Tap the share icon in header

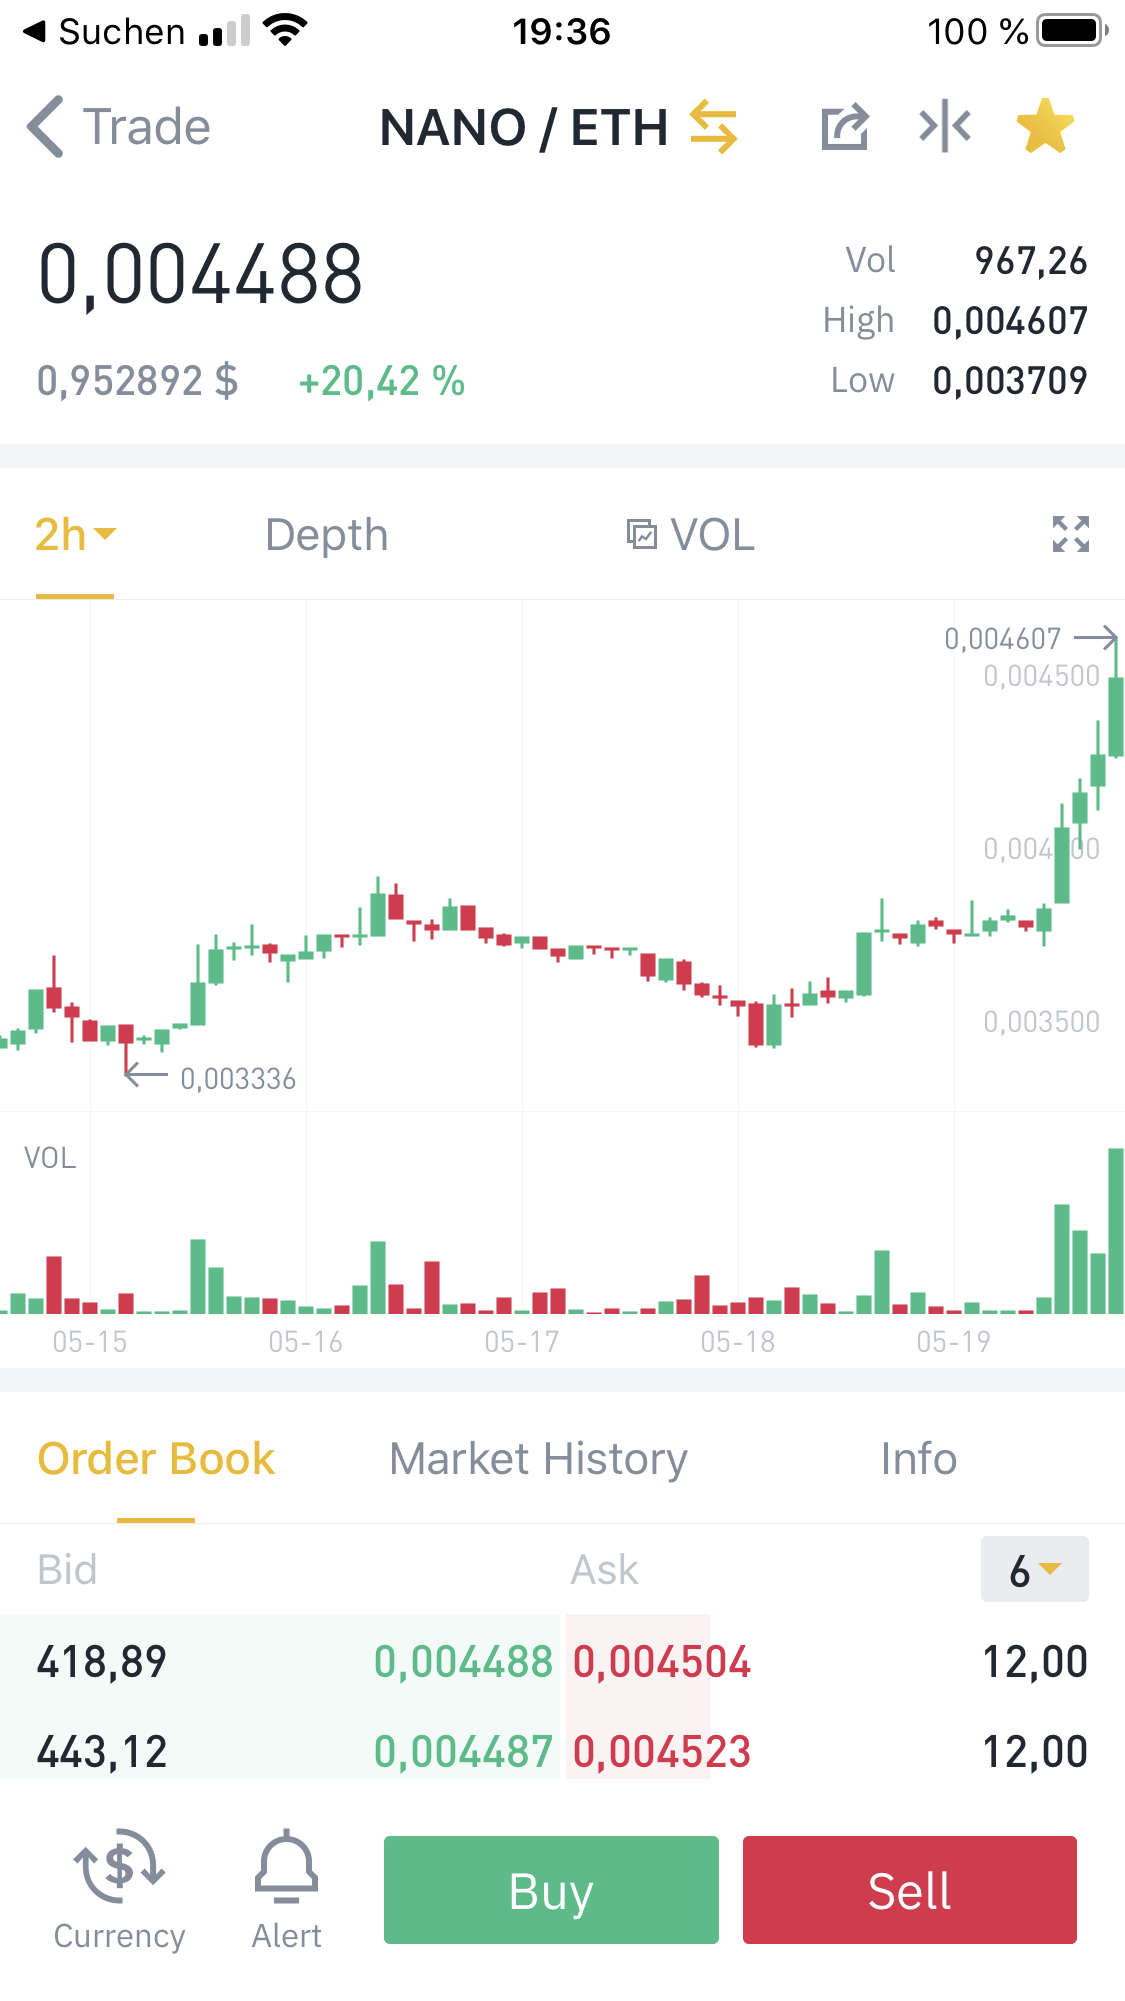coord(845,127)
